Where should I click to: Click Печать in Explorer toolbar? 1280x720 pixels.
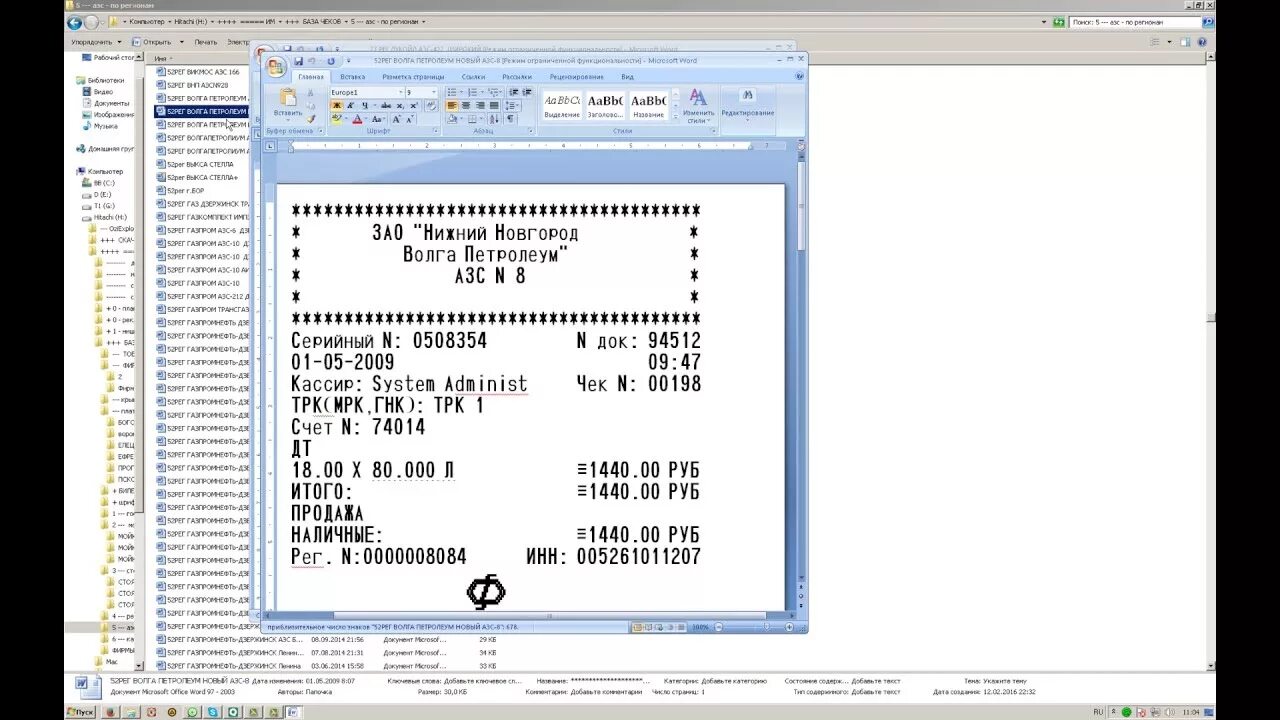205,42
